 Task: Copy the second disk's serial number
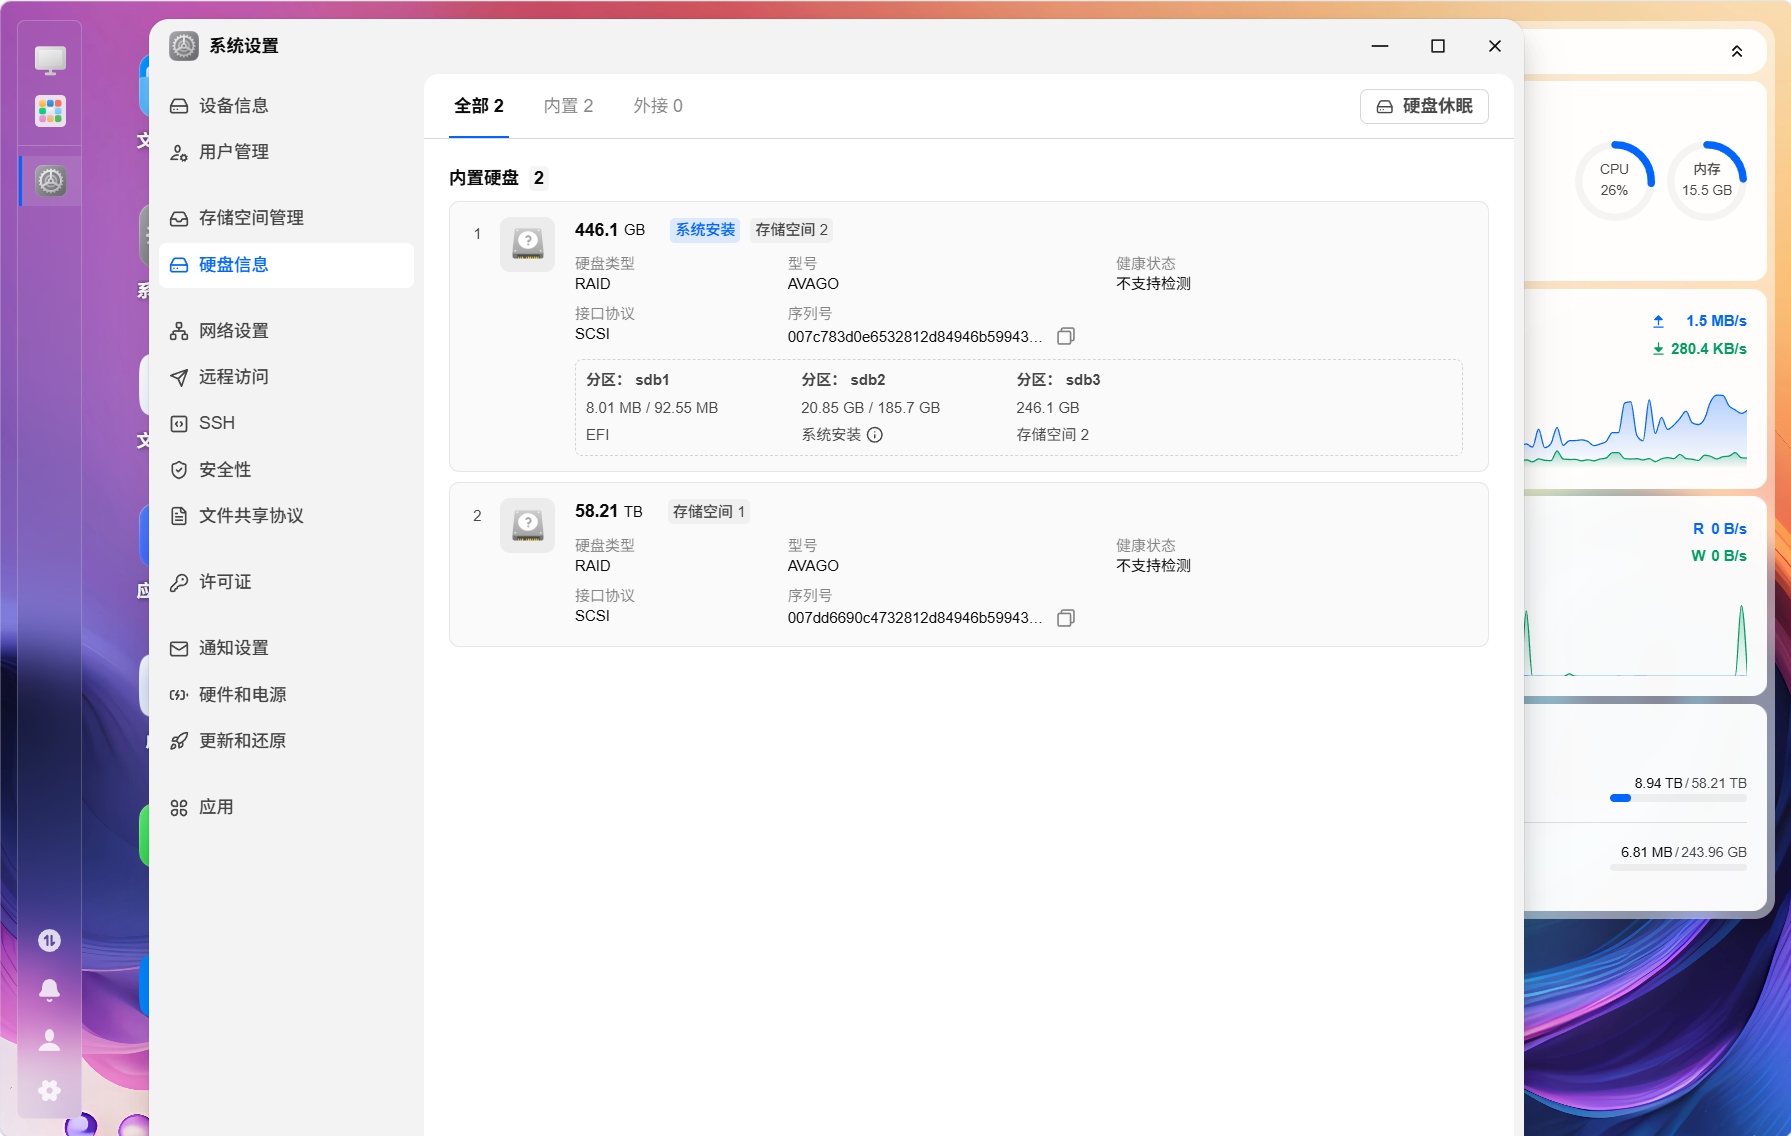(1066, 618)
